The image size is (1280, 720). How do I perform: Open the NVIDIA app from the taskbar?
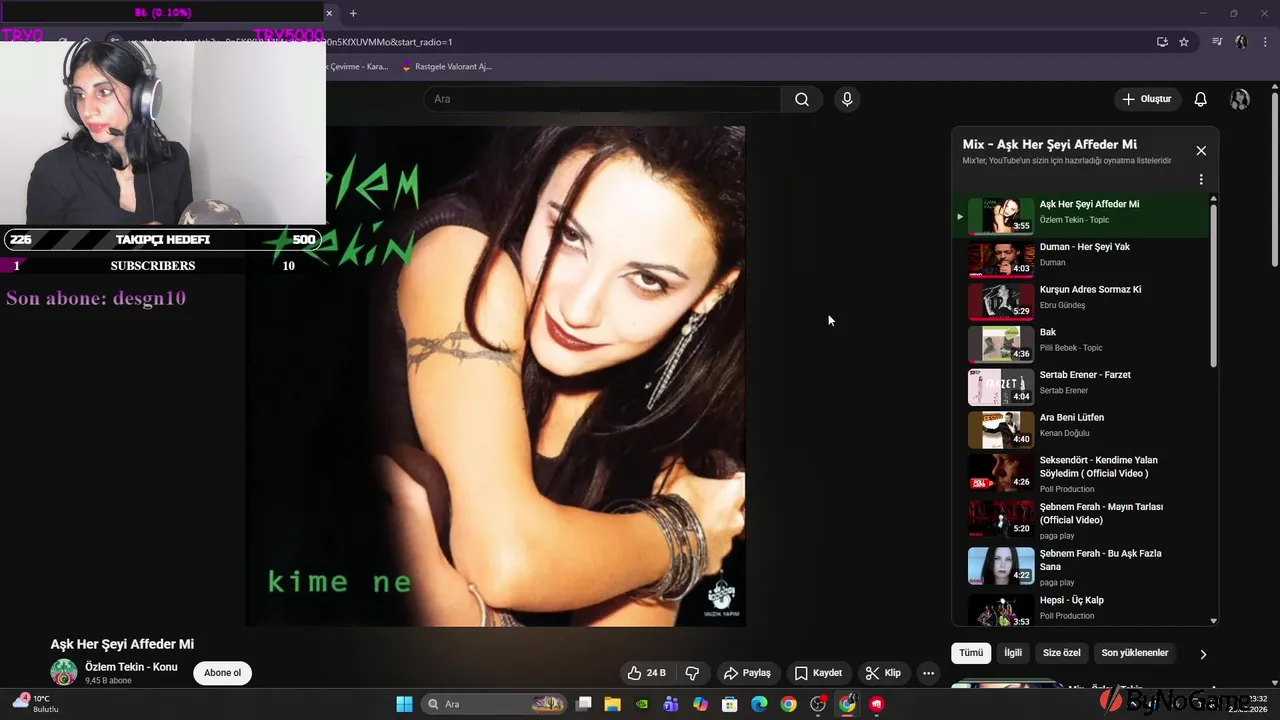[642, 704]
